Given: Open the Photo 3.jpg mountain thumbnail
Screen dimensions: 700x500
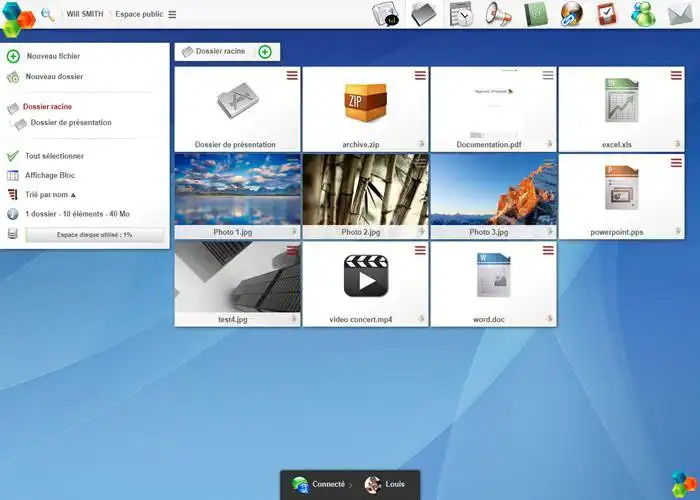Looking at the screenshot, I should coord(494,189).
